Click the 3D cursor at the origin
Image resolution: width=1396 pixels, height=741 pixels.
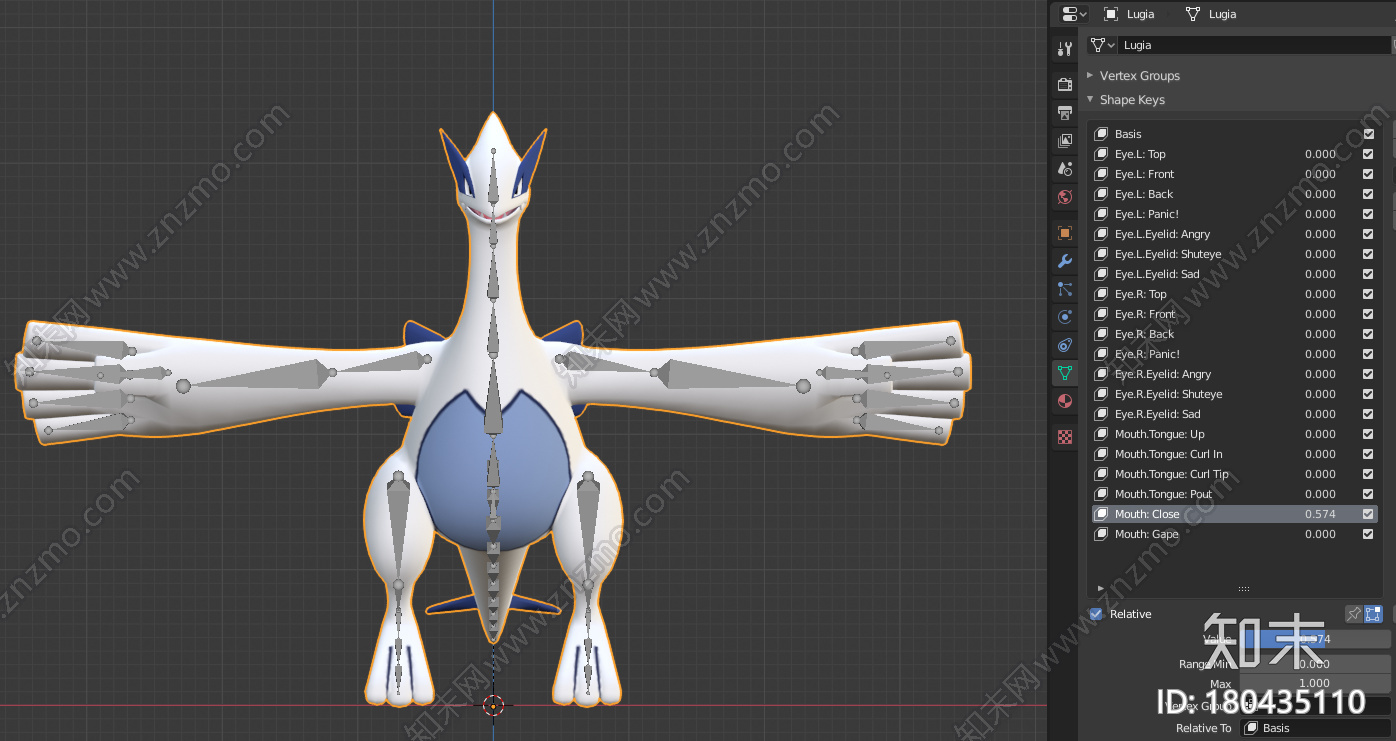pyautogui.click(x=492, y=705)
